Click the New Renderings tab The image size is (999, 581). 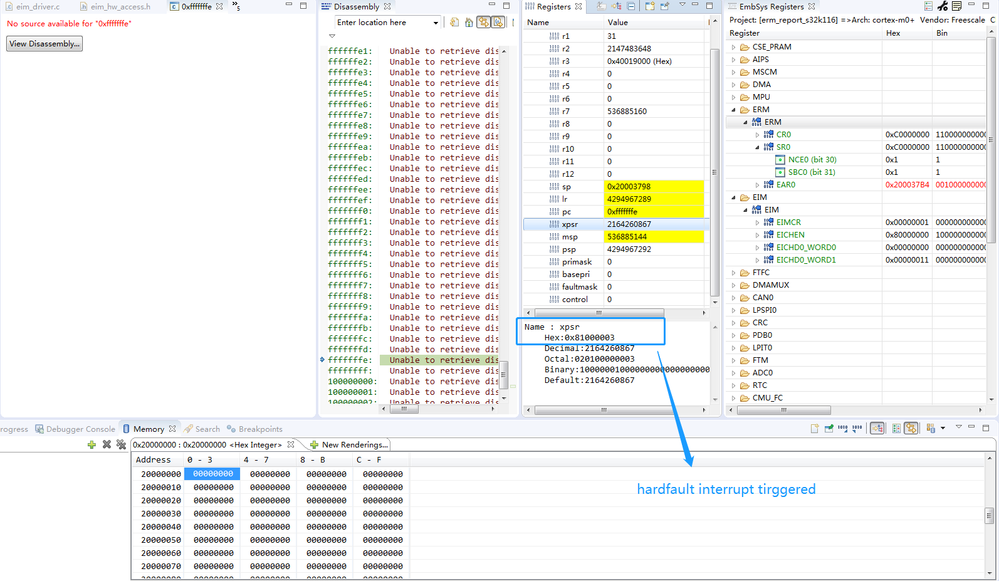(349, 445)
